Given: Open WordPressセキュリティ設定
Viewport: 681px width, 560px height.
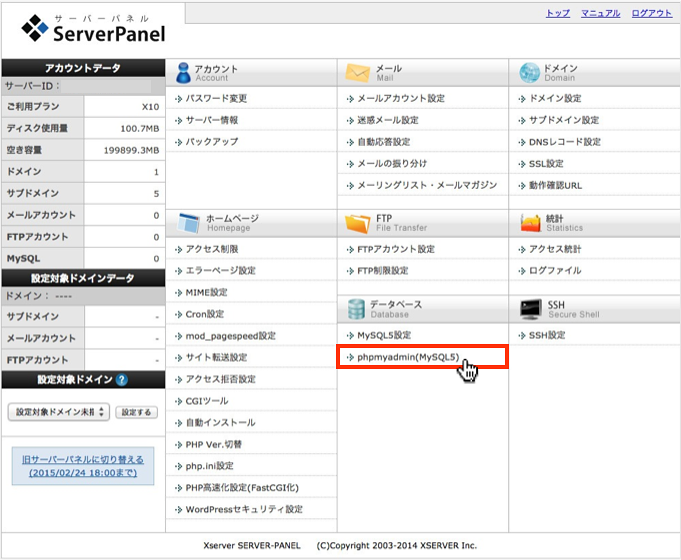Looking at the screenshot, I should [244, 509].
